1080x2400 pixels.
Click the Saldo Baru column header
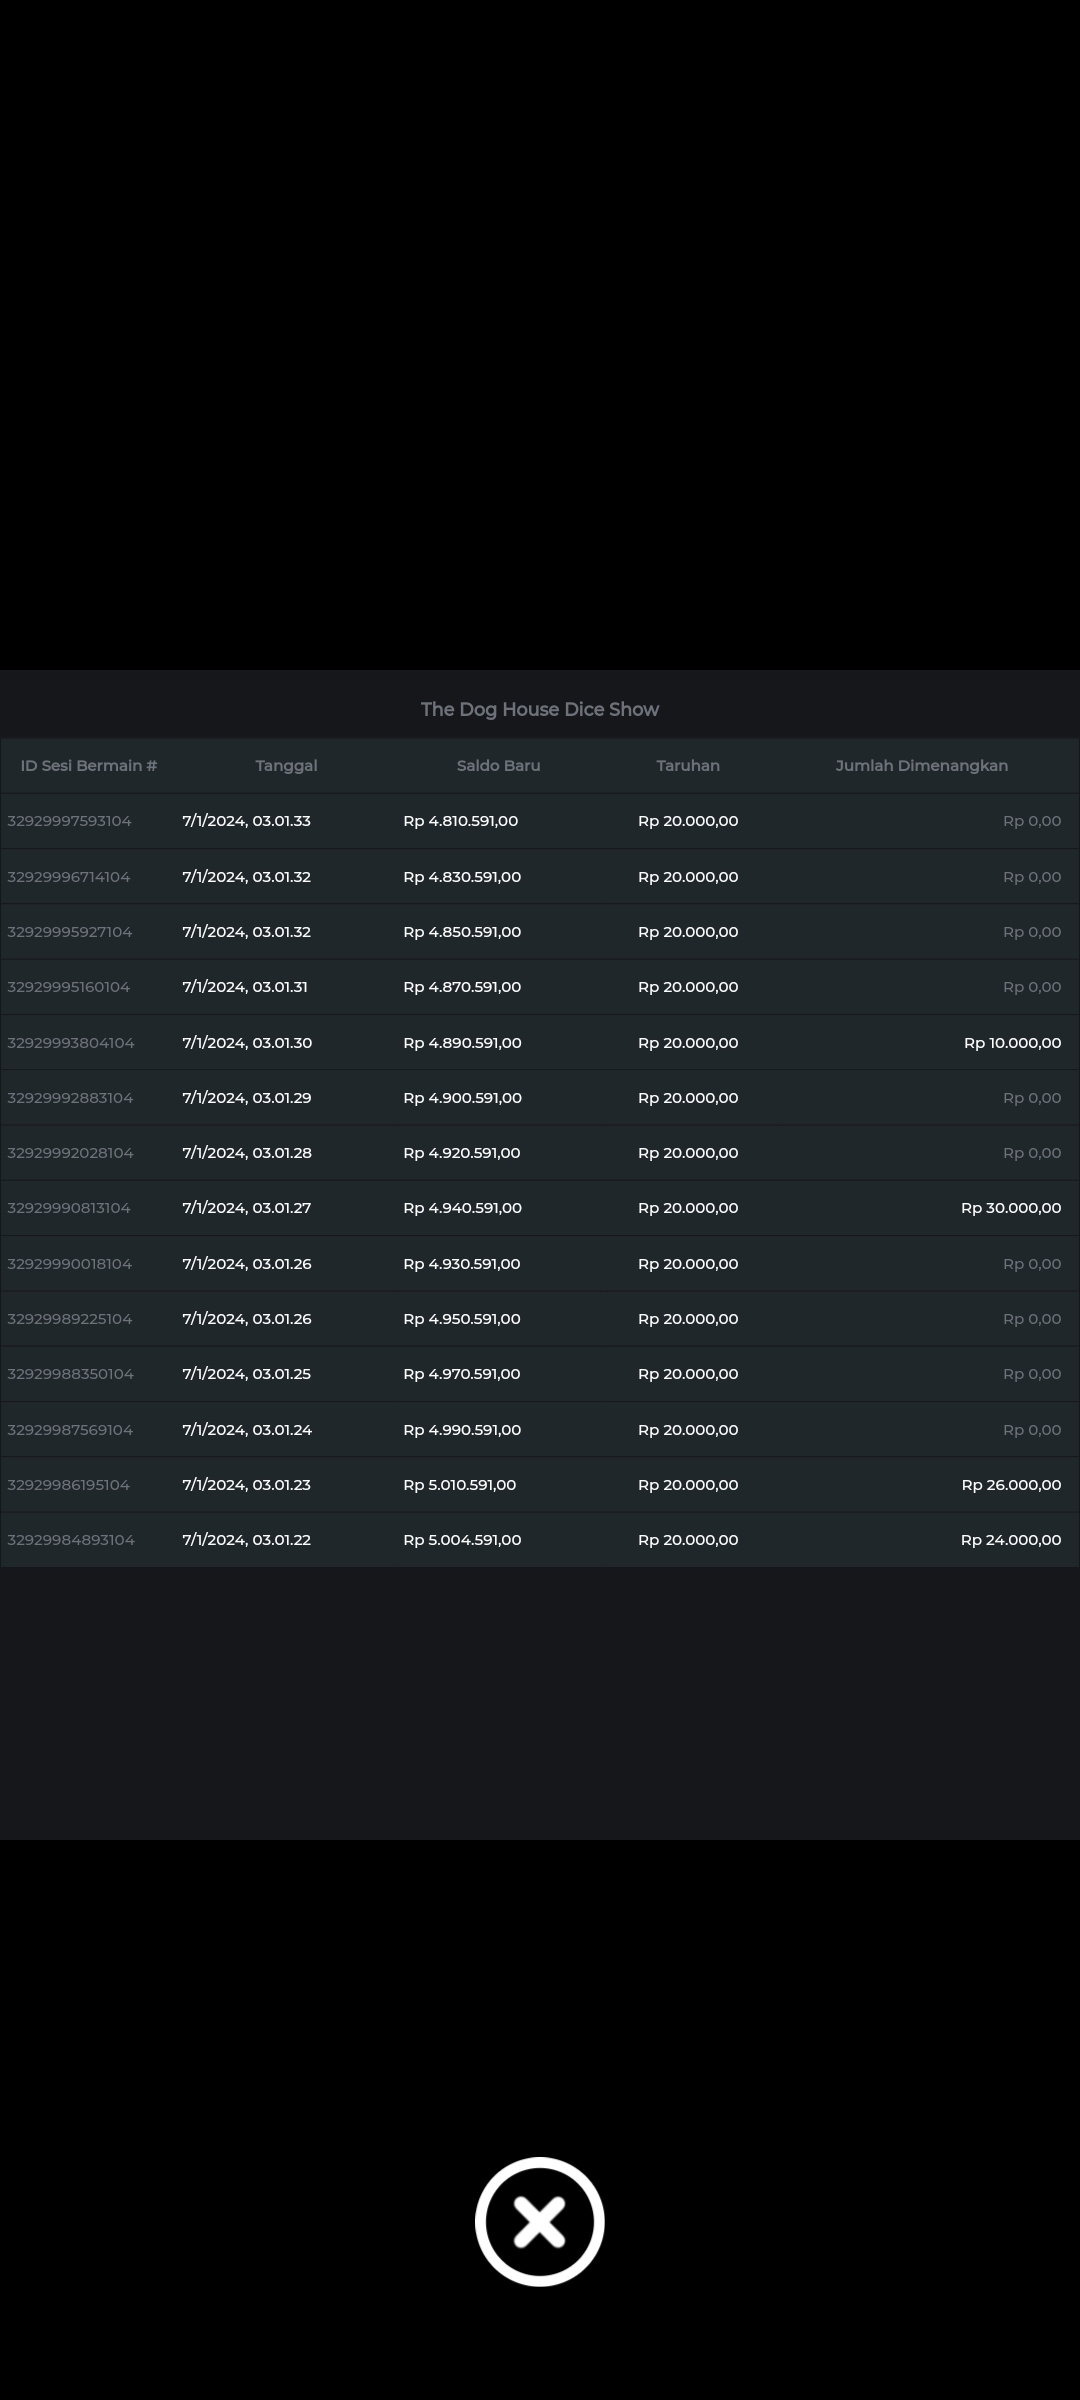coord(498,765)
